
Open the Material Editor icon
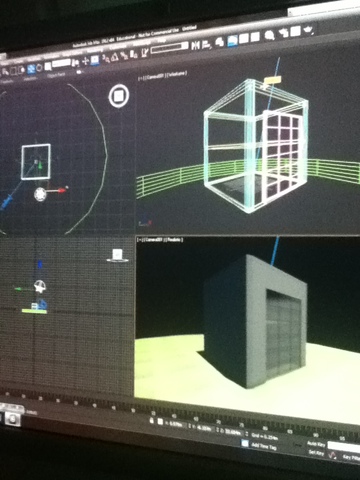[270, 35]
